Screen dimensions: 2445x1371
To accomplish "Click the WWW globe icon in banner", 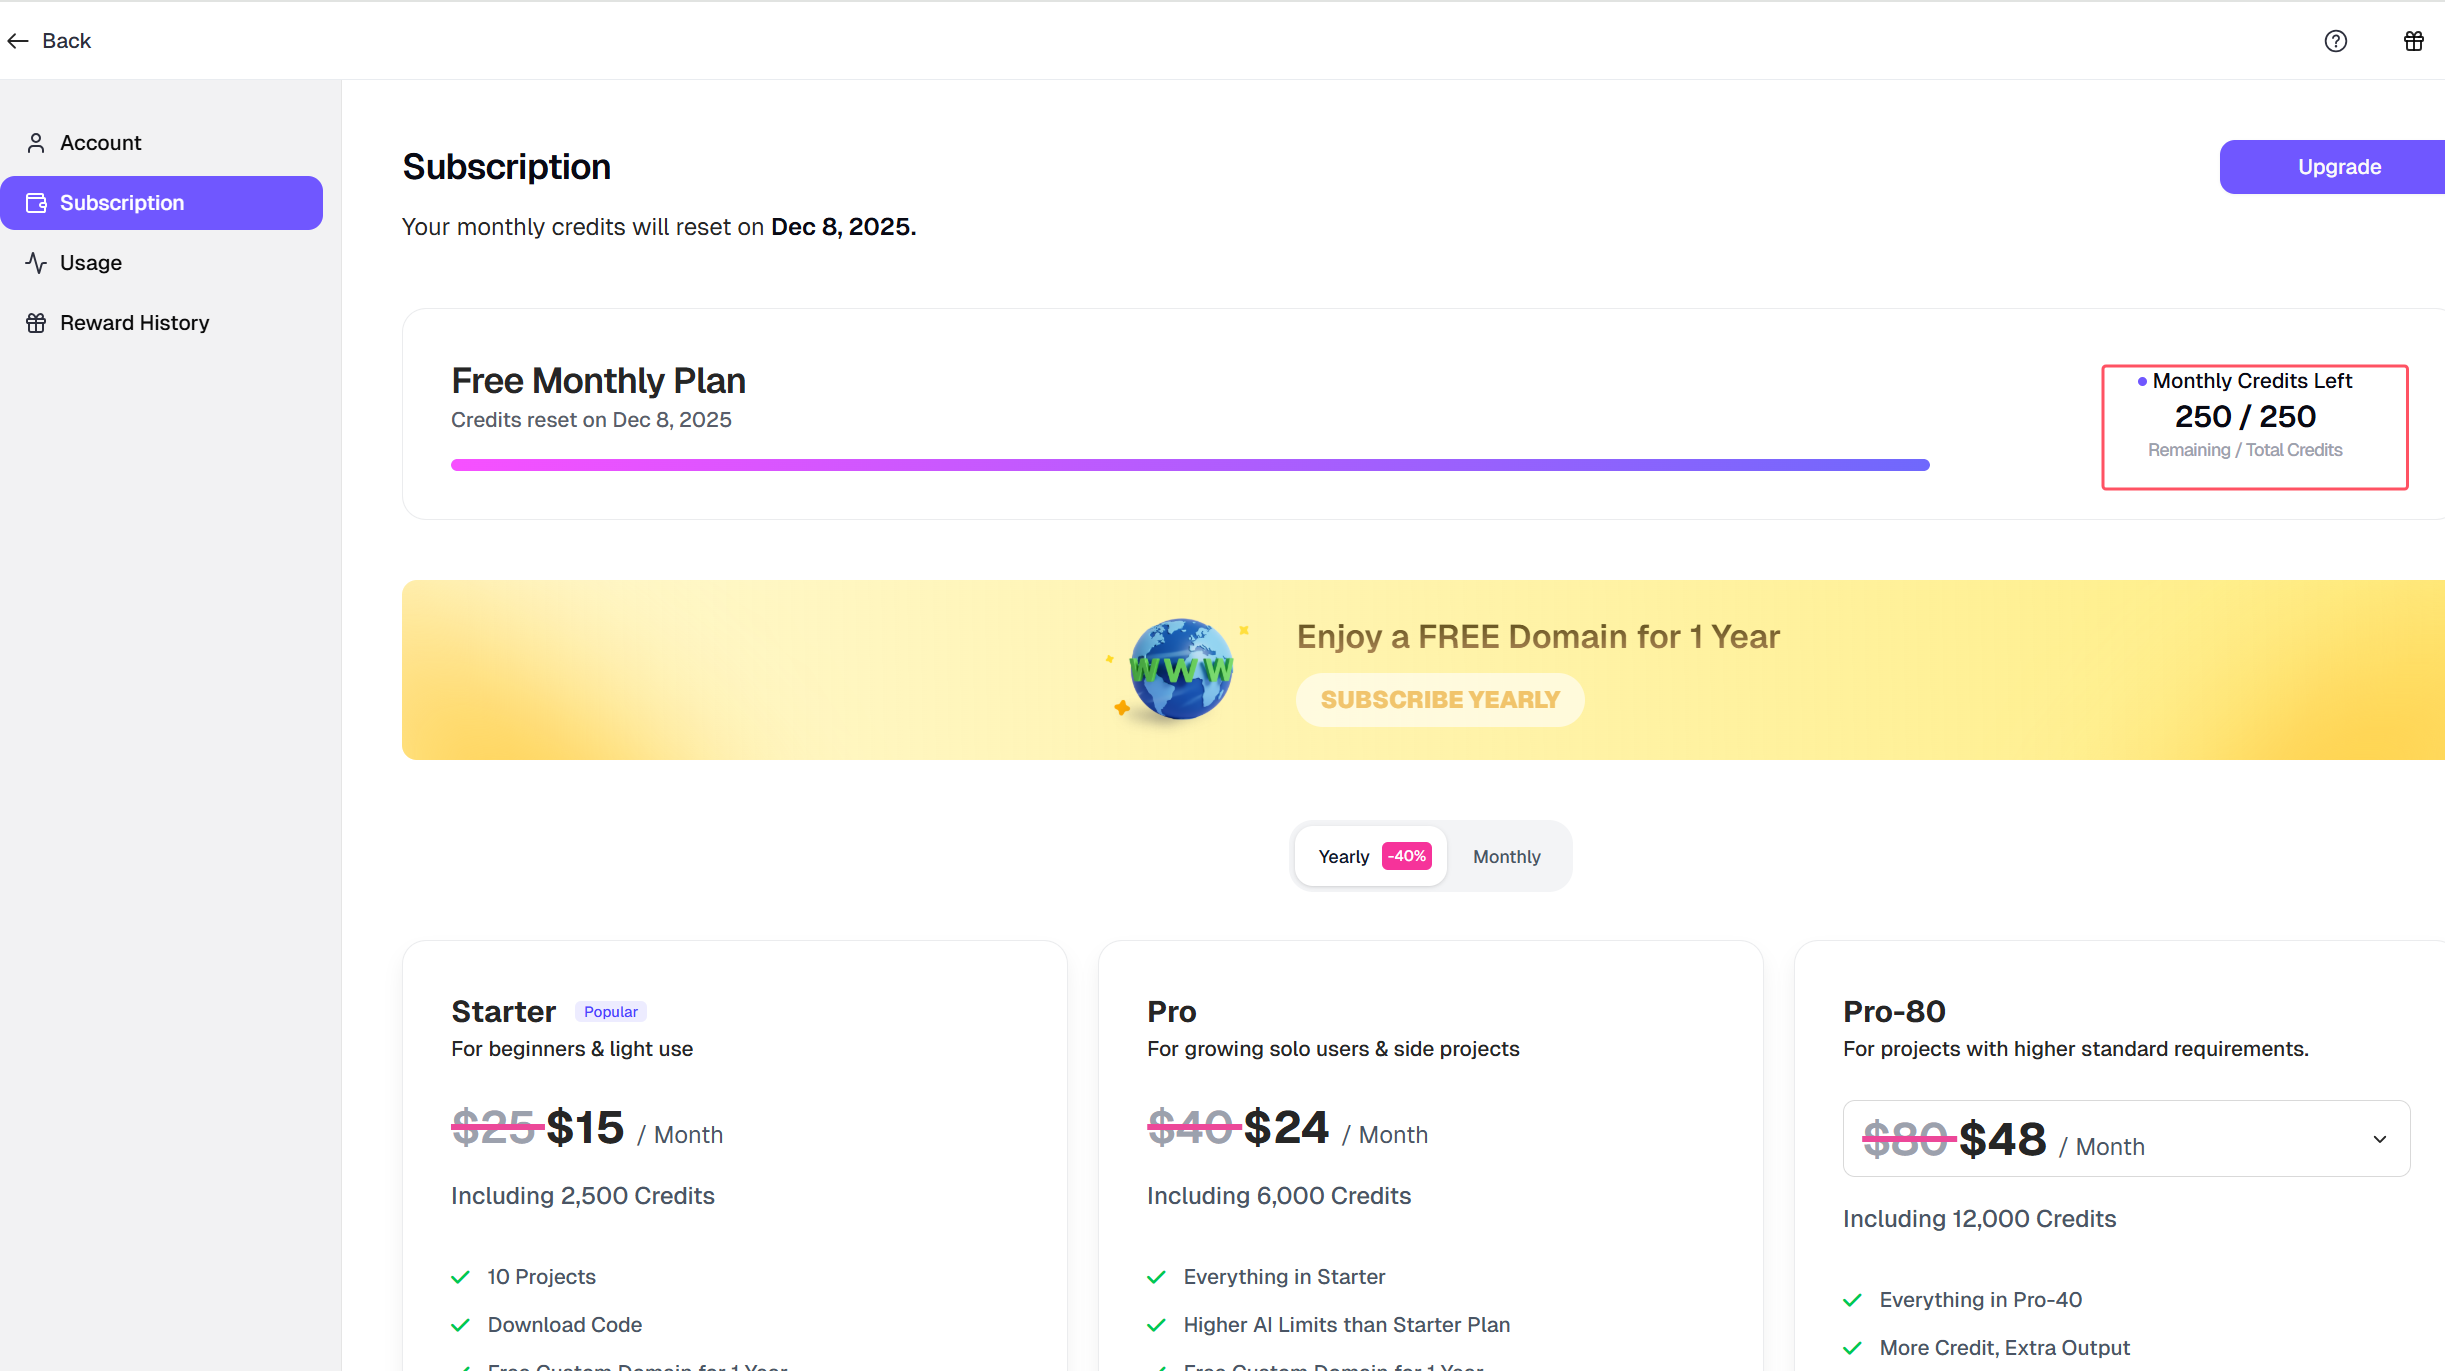I will coord(1180,669).
